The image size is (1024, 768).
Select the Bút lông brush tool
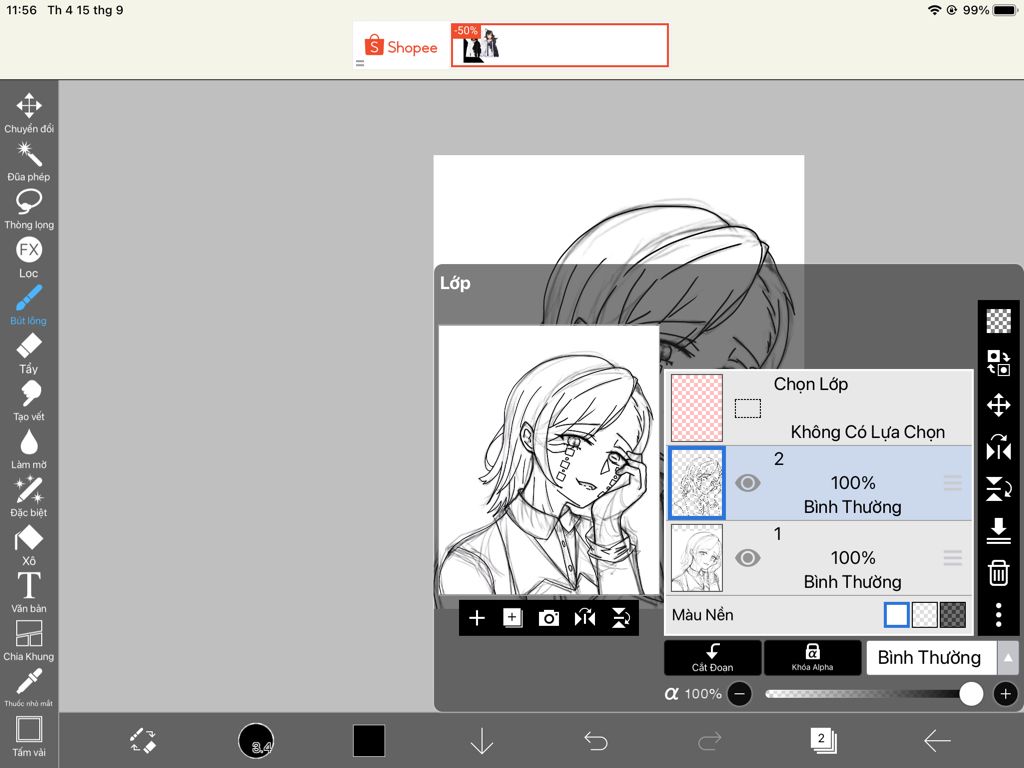tap(29, 305)
